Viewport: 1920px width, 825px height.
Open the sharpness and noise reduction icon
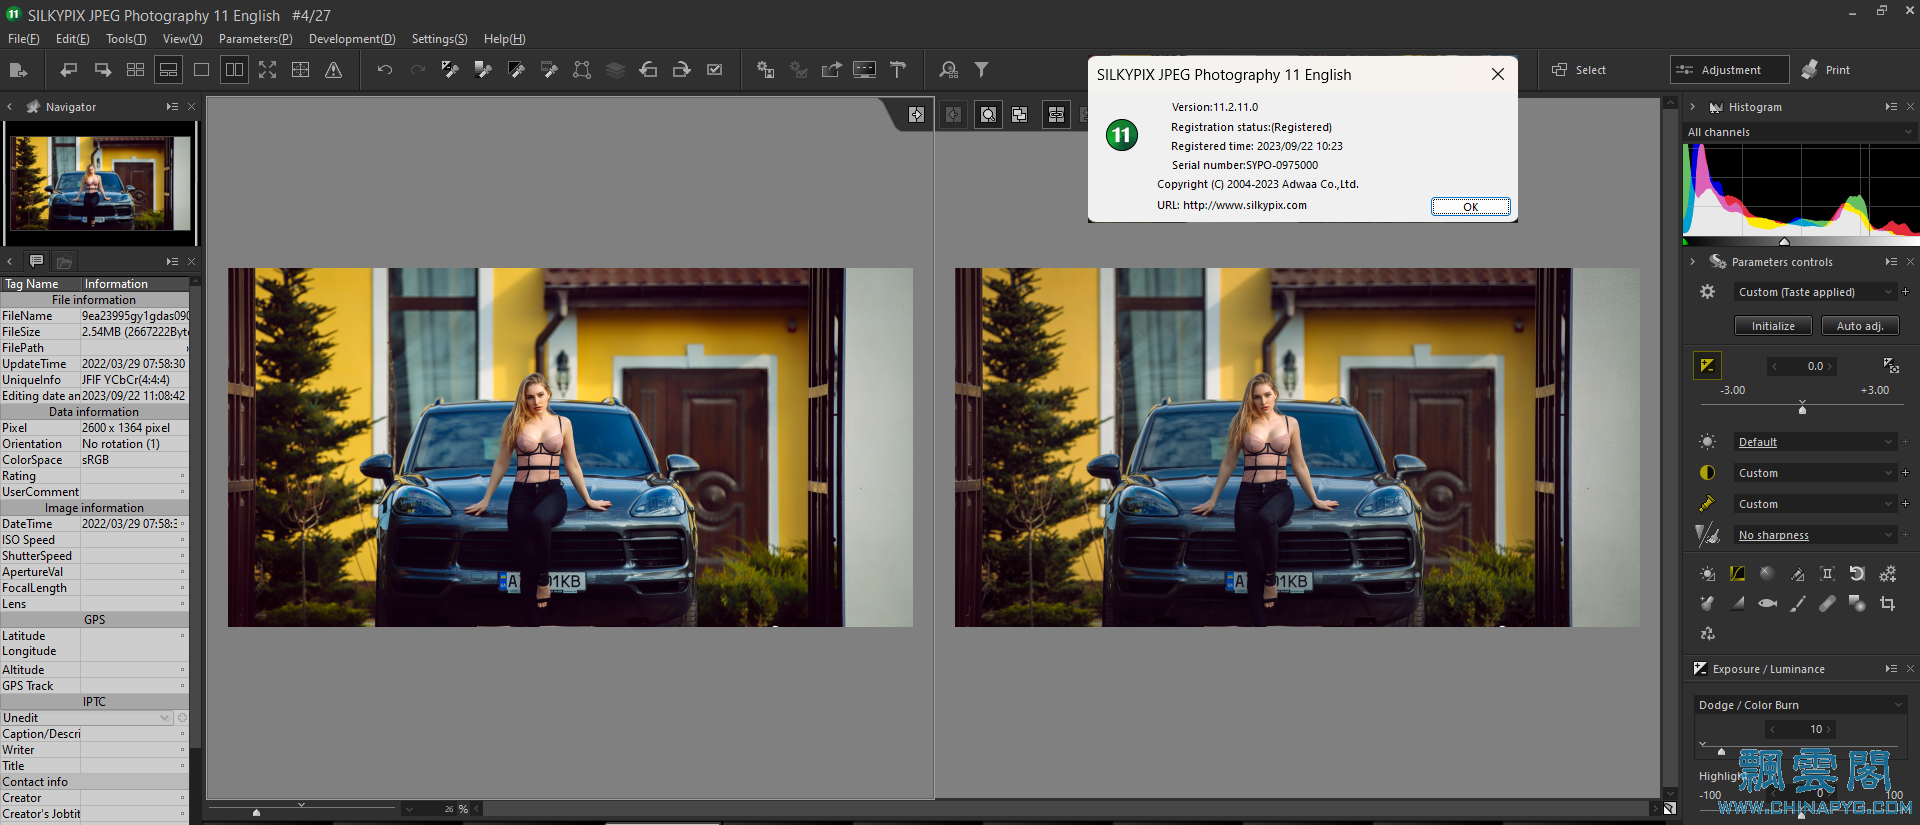(x=1707, y=535)
